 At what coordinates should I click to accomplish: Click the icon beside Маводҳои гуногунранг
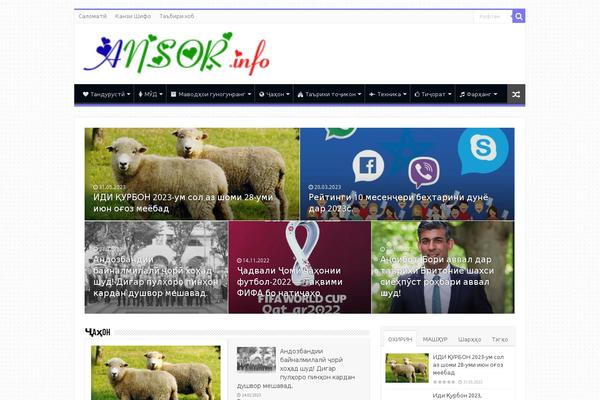tap(173, 94)
